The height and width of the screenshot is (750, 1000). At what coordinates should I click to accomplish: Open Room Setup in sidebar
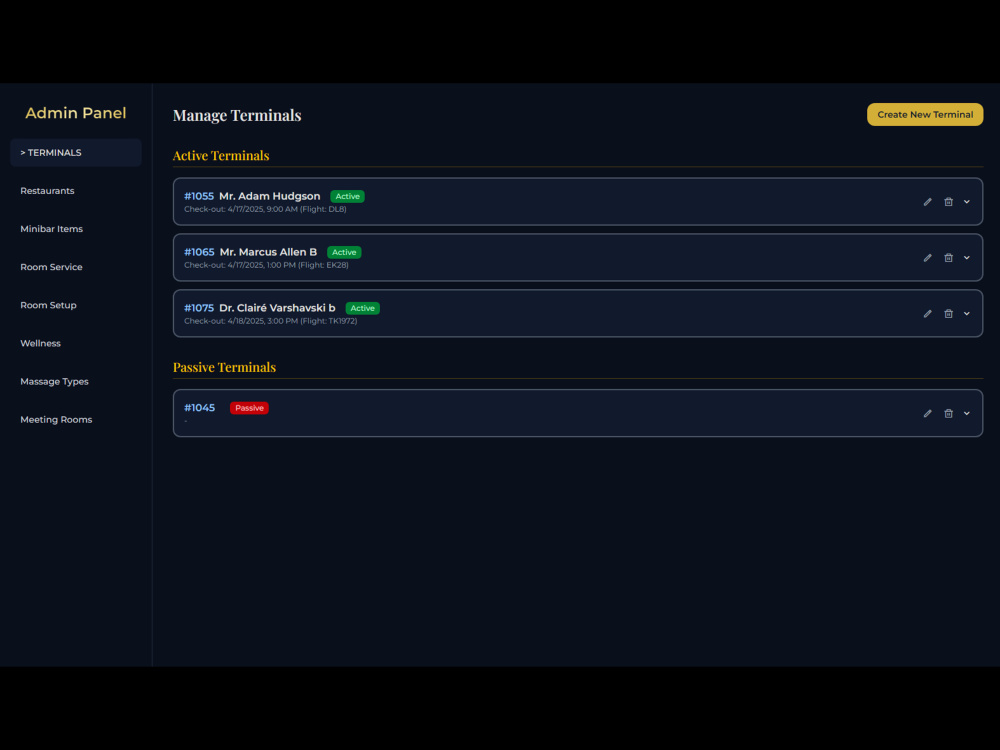[x=48, y=305]
